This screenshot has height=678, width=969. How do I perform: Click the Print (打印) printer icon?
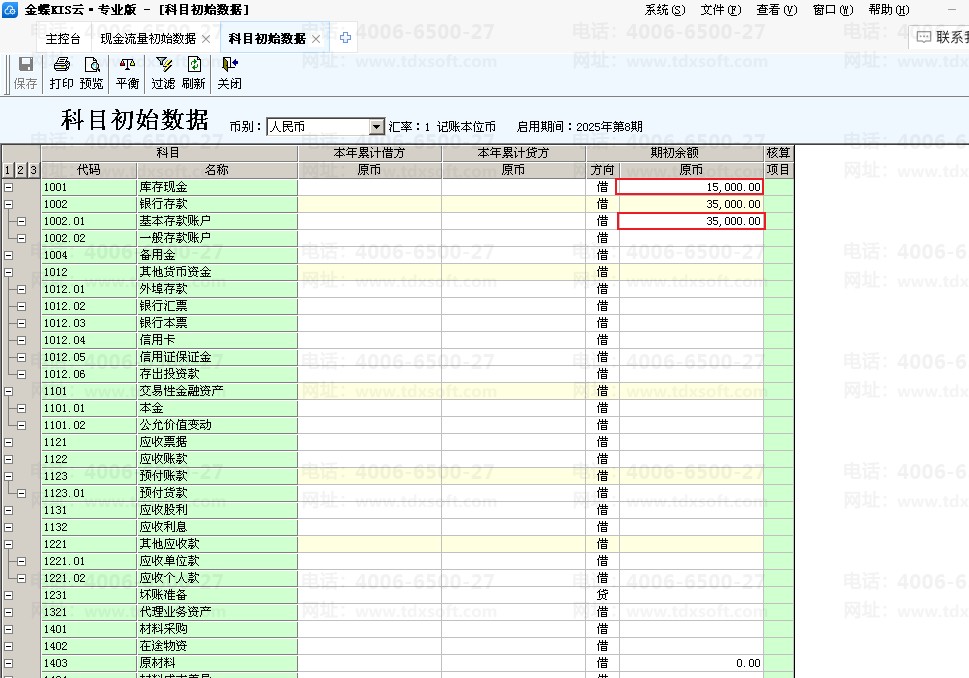pyautogui.click(x=62, y=74)
